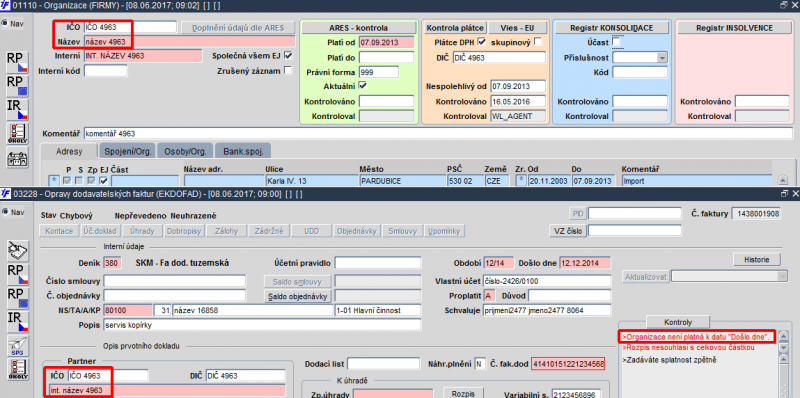Viewport: 800px width, 398px height.
Task: Click the scanner icon below lower Nav
Action: (17, 252)
